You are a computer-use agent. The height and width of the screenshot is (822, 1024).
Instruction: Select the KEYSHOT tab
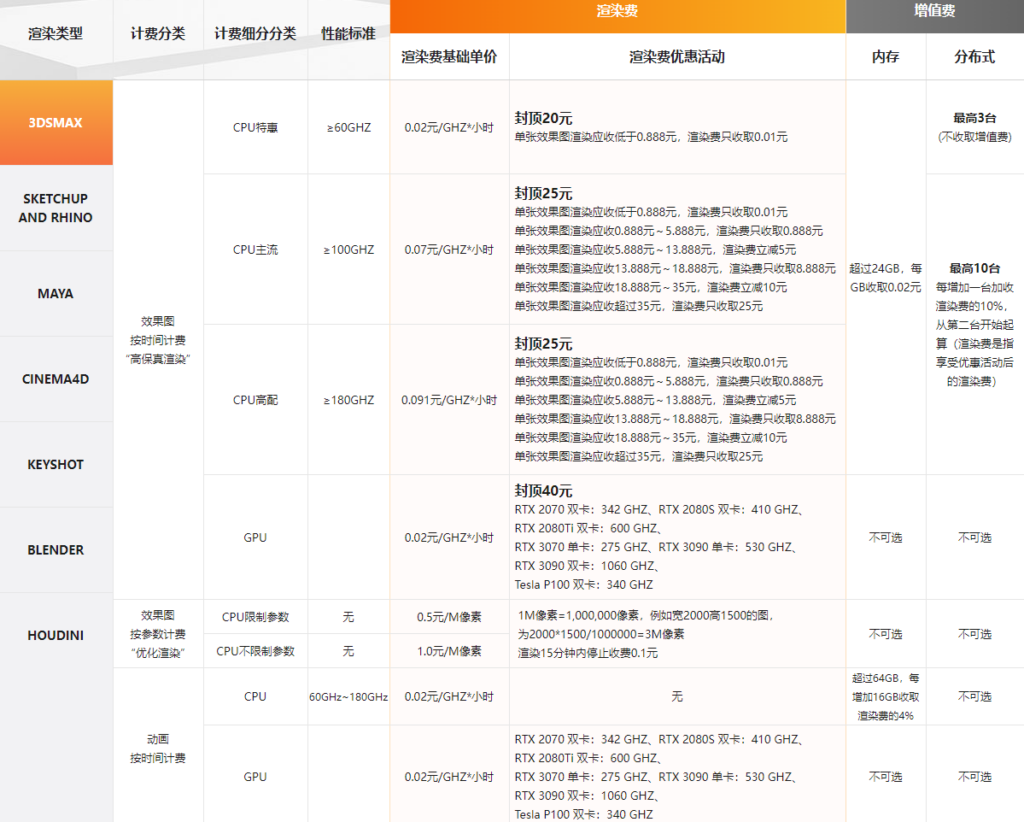coord(56,465)
